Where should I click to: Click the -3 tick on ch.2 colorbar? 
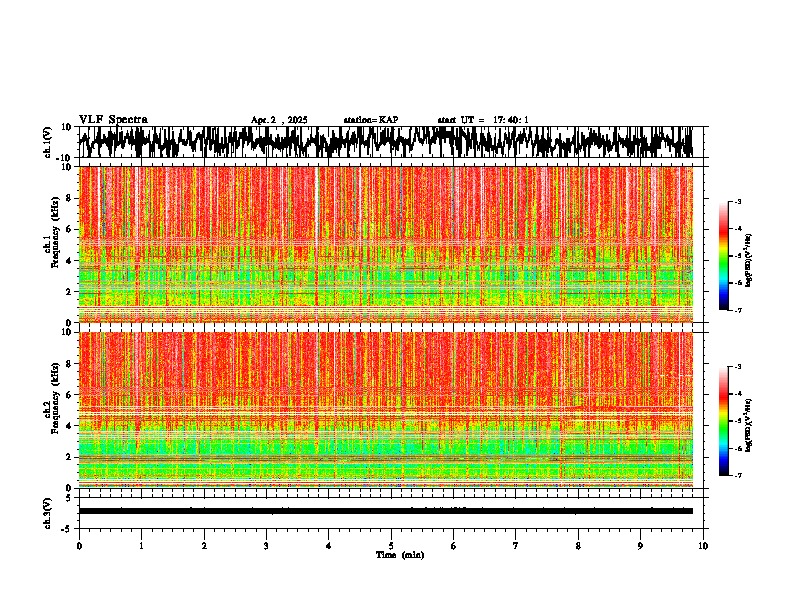click(x=738, y=367)
